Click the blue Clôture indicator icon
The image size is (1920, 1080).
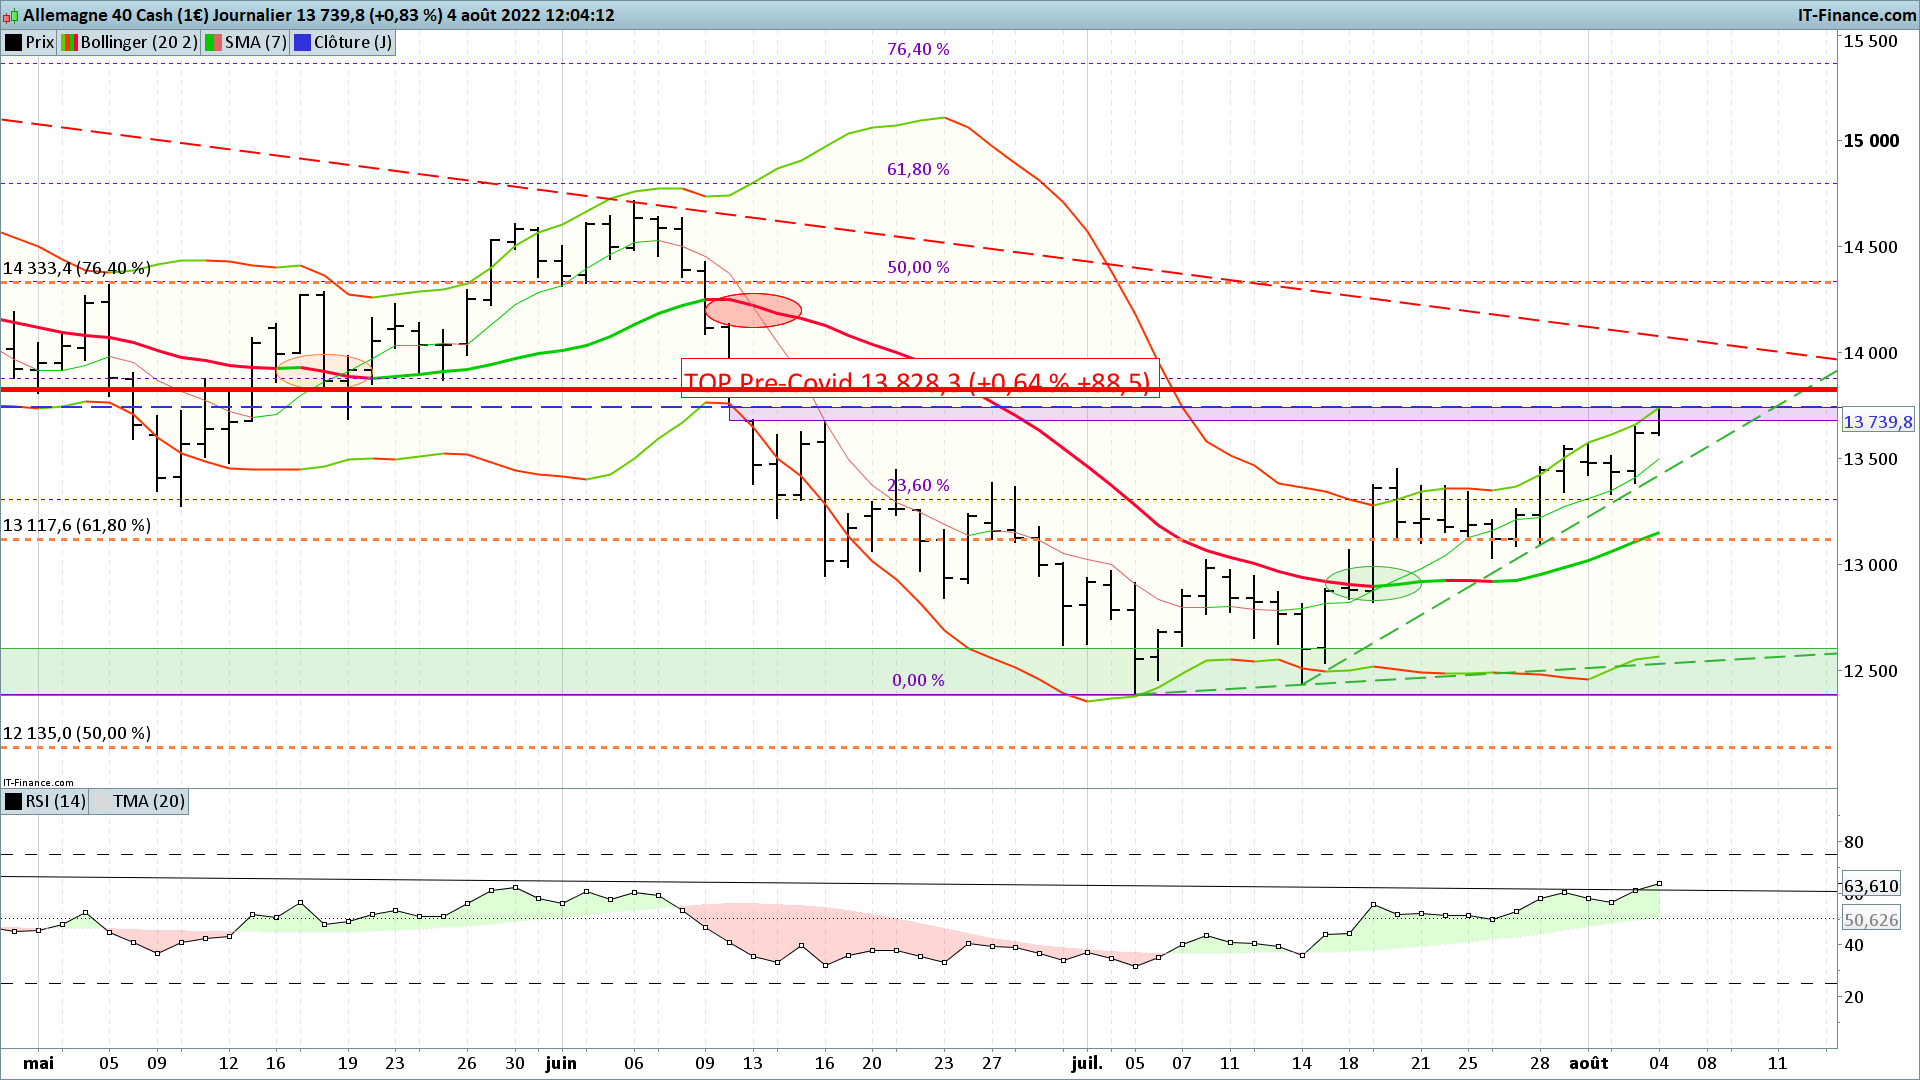click(x=302, y=43)
